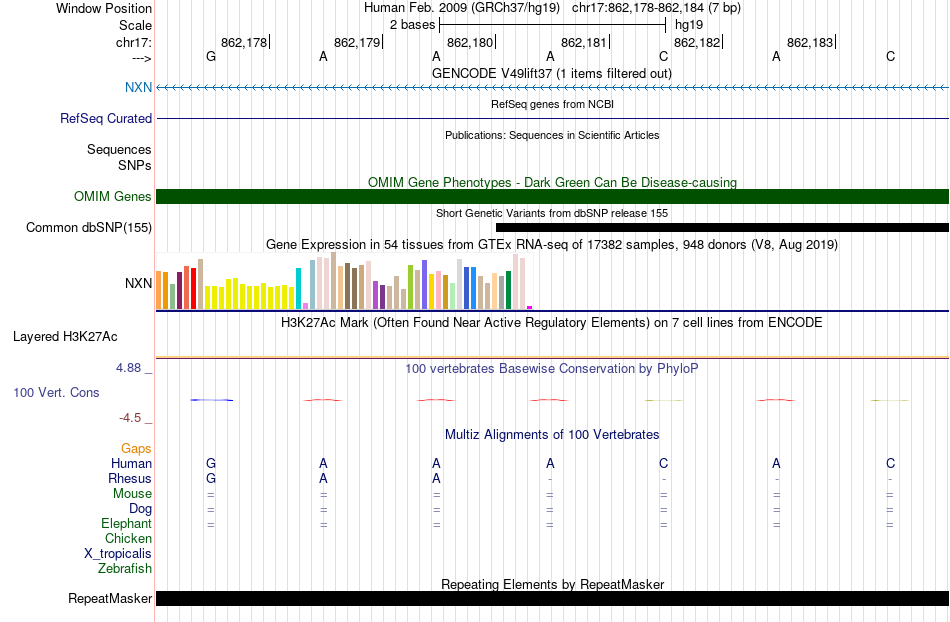The height and width of the screenshot is (622, 950).
Task: Select the Human species row label
Action: tap(131, 463)
